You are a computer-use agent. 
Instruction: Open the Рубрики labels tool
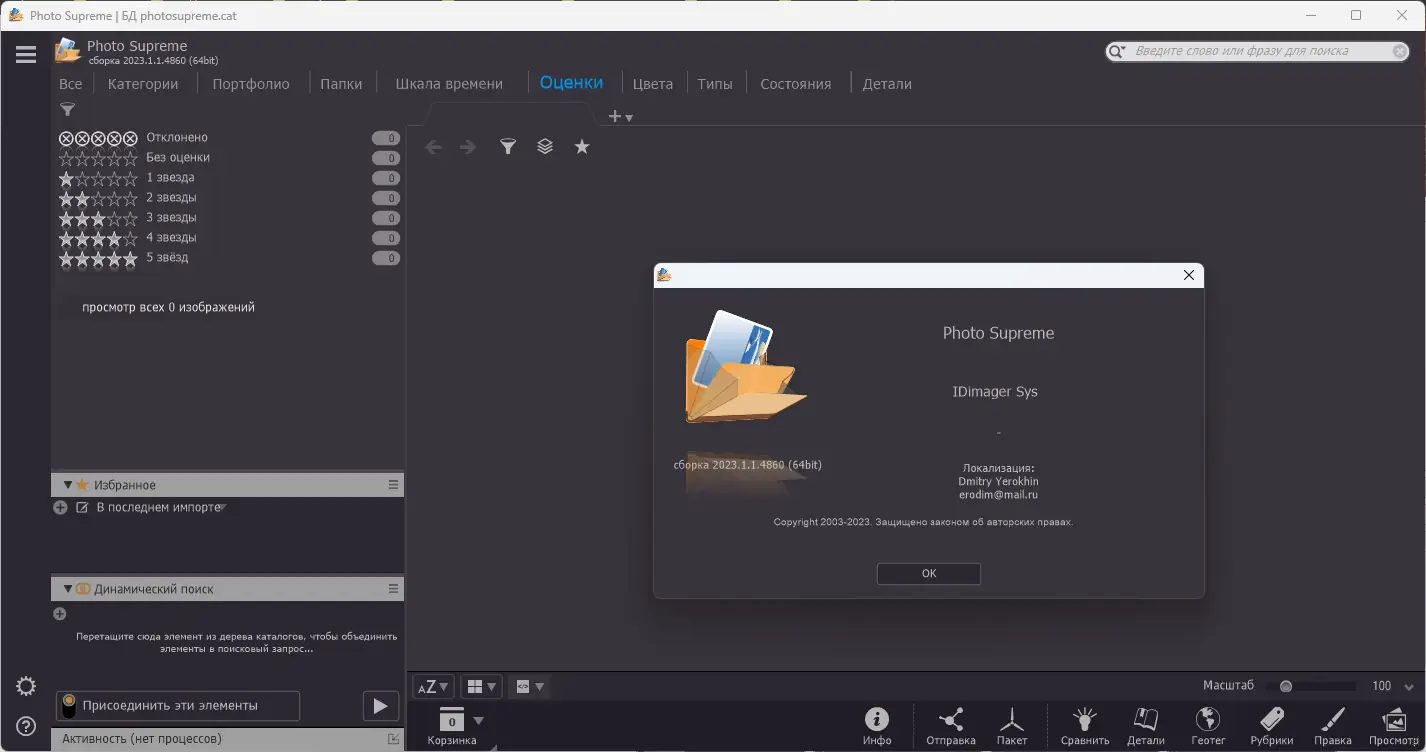[x=1272, y=726]
